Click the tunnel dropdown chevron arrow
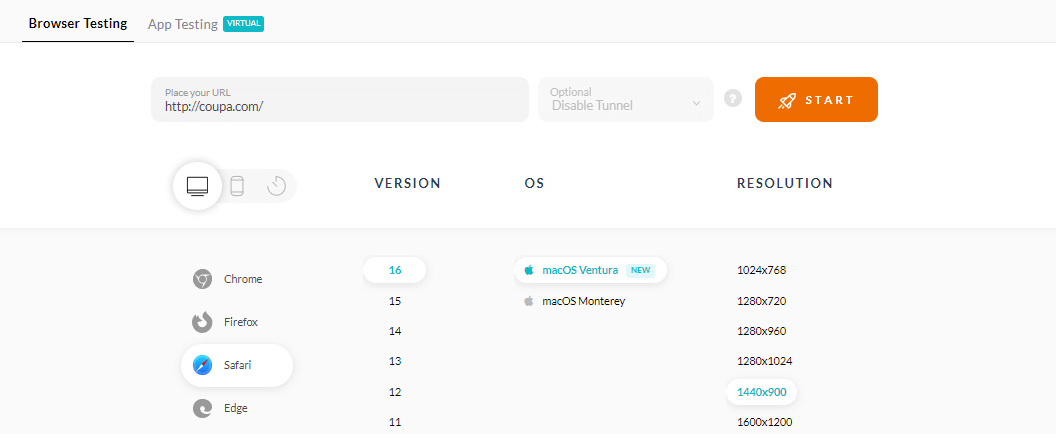This screenshot has height=434, width=1056. (696, 103)
